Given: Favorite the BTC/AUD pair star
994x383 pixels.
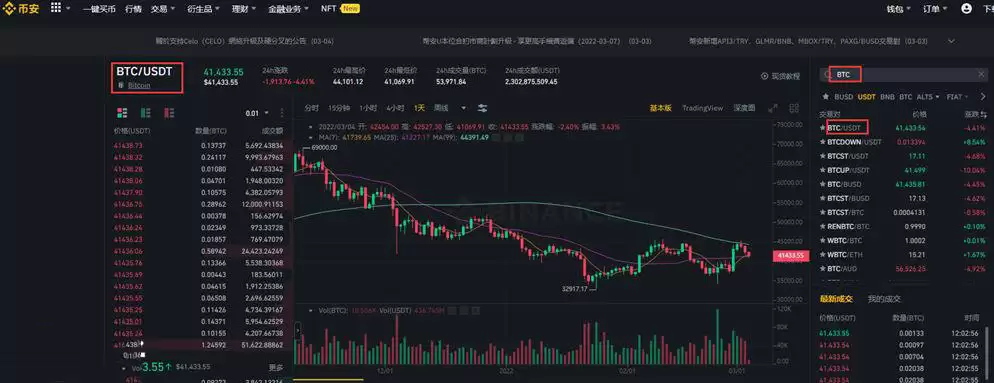Looking at the screenshot, I should click(x=823, y=269).
